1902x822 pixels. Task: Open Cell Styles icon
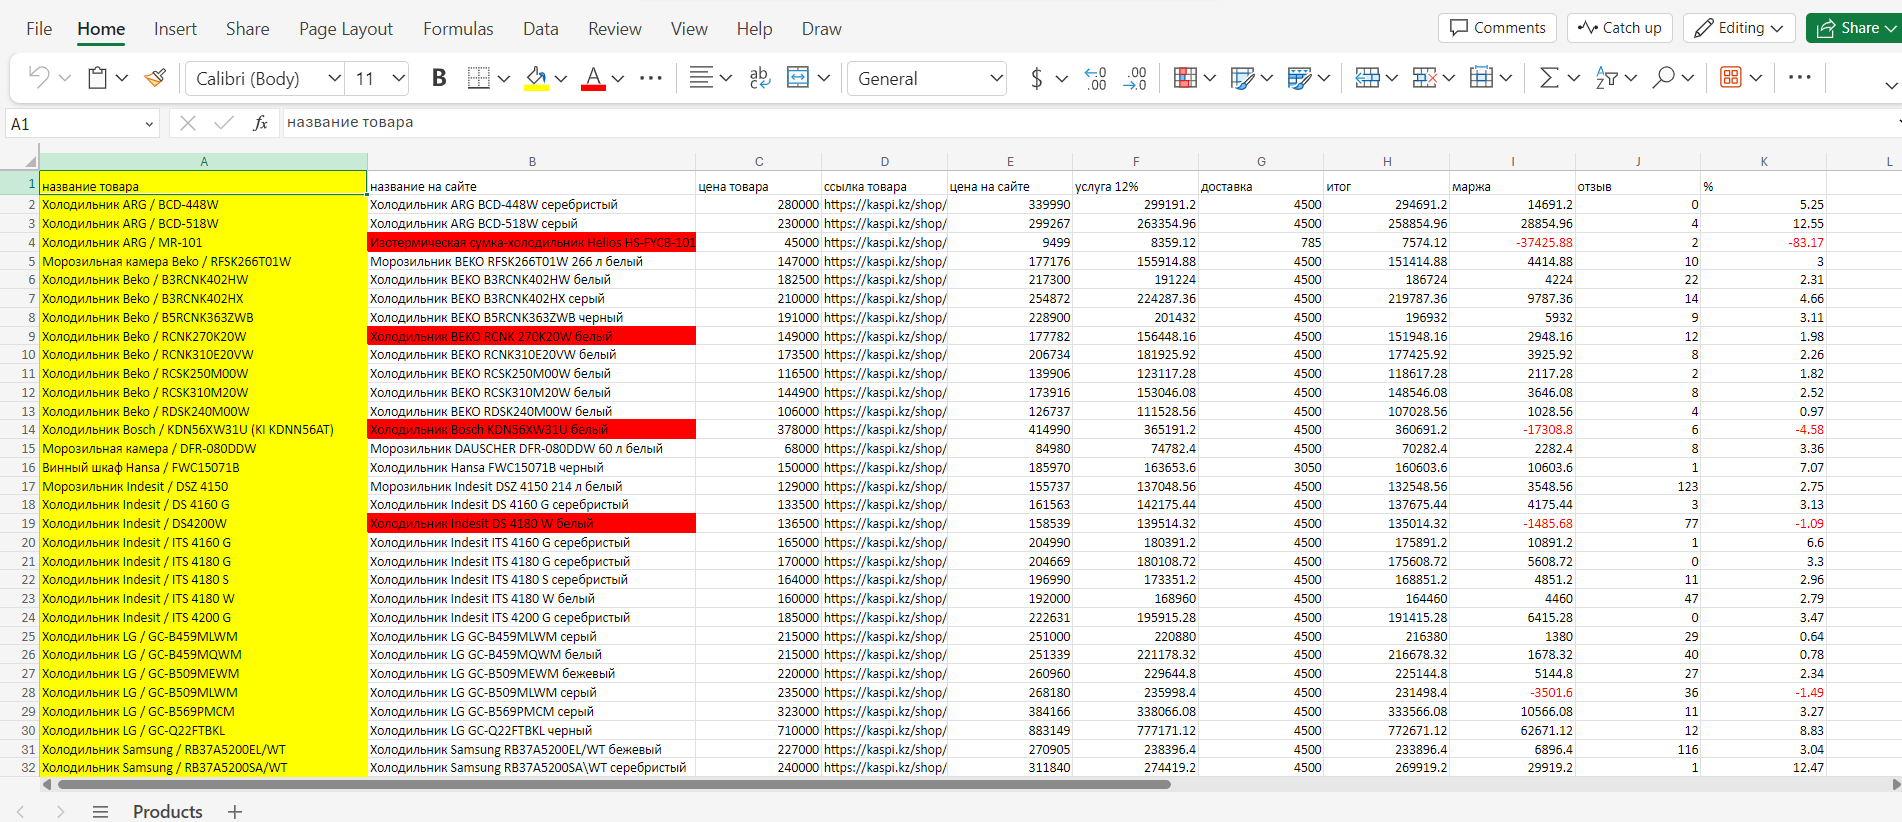pos(1299,78)
